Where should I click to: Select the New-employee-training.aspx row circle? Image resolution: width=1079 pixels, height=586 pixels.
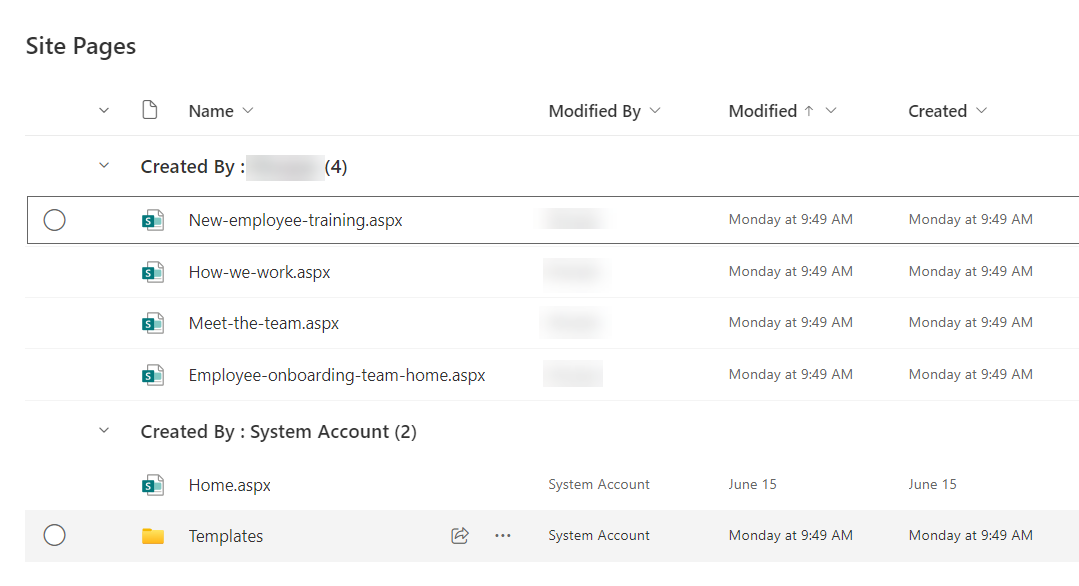click(55, 220)
